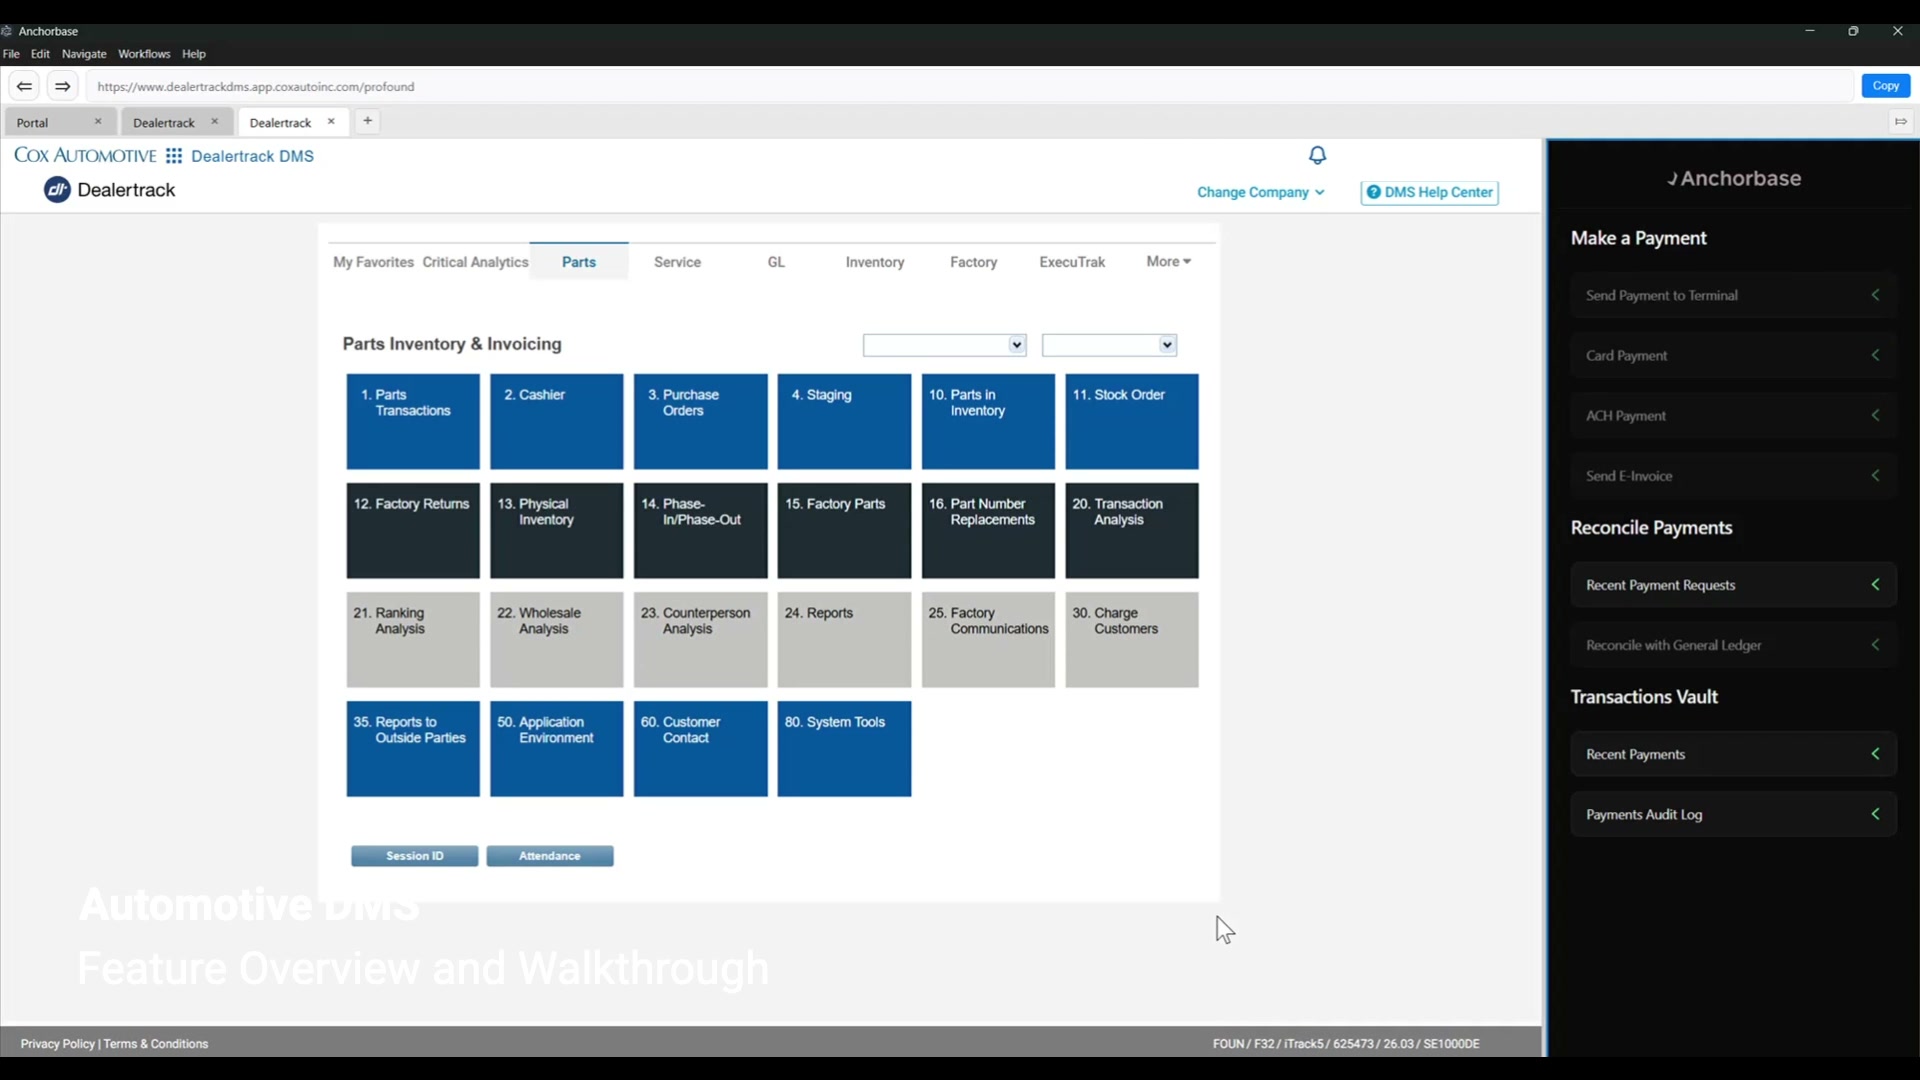Expand the ACH Payment chevron

point(1876,415)
